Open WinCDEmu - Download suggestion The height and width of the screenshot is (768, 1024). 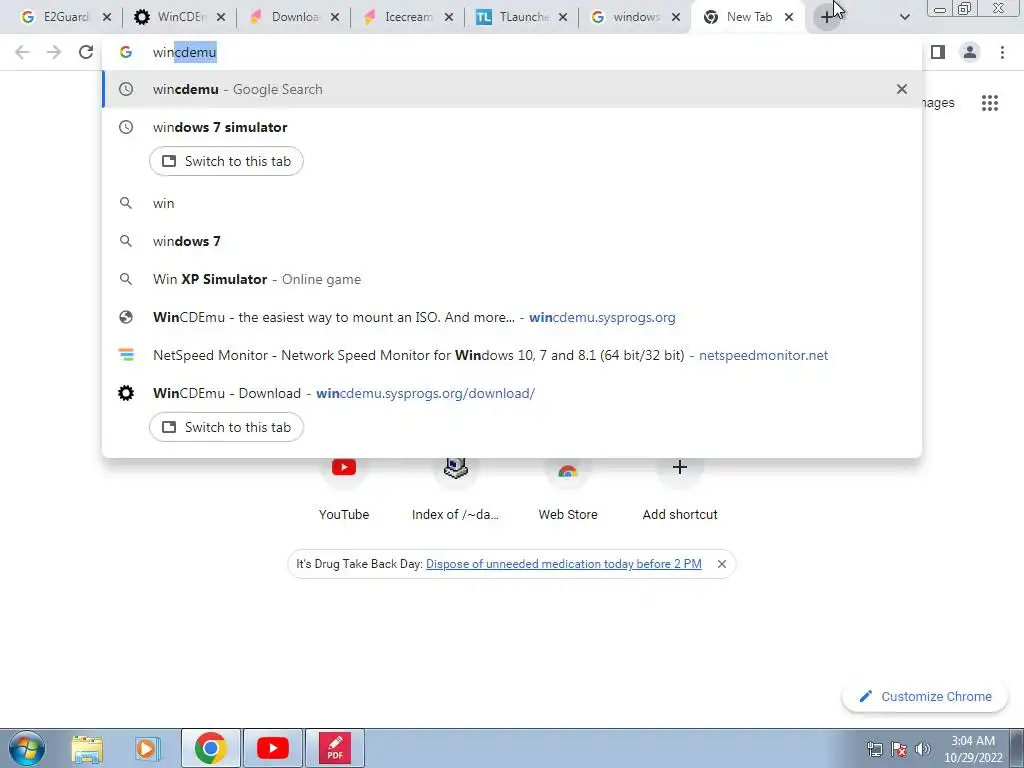[x=512, y=393]
